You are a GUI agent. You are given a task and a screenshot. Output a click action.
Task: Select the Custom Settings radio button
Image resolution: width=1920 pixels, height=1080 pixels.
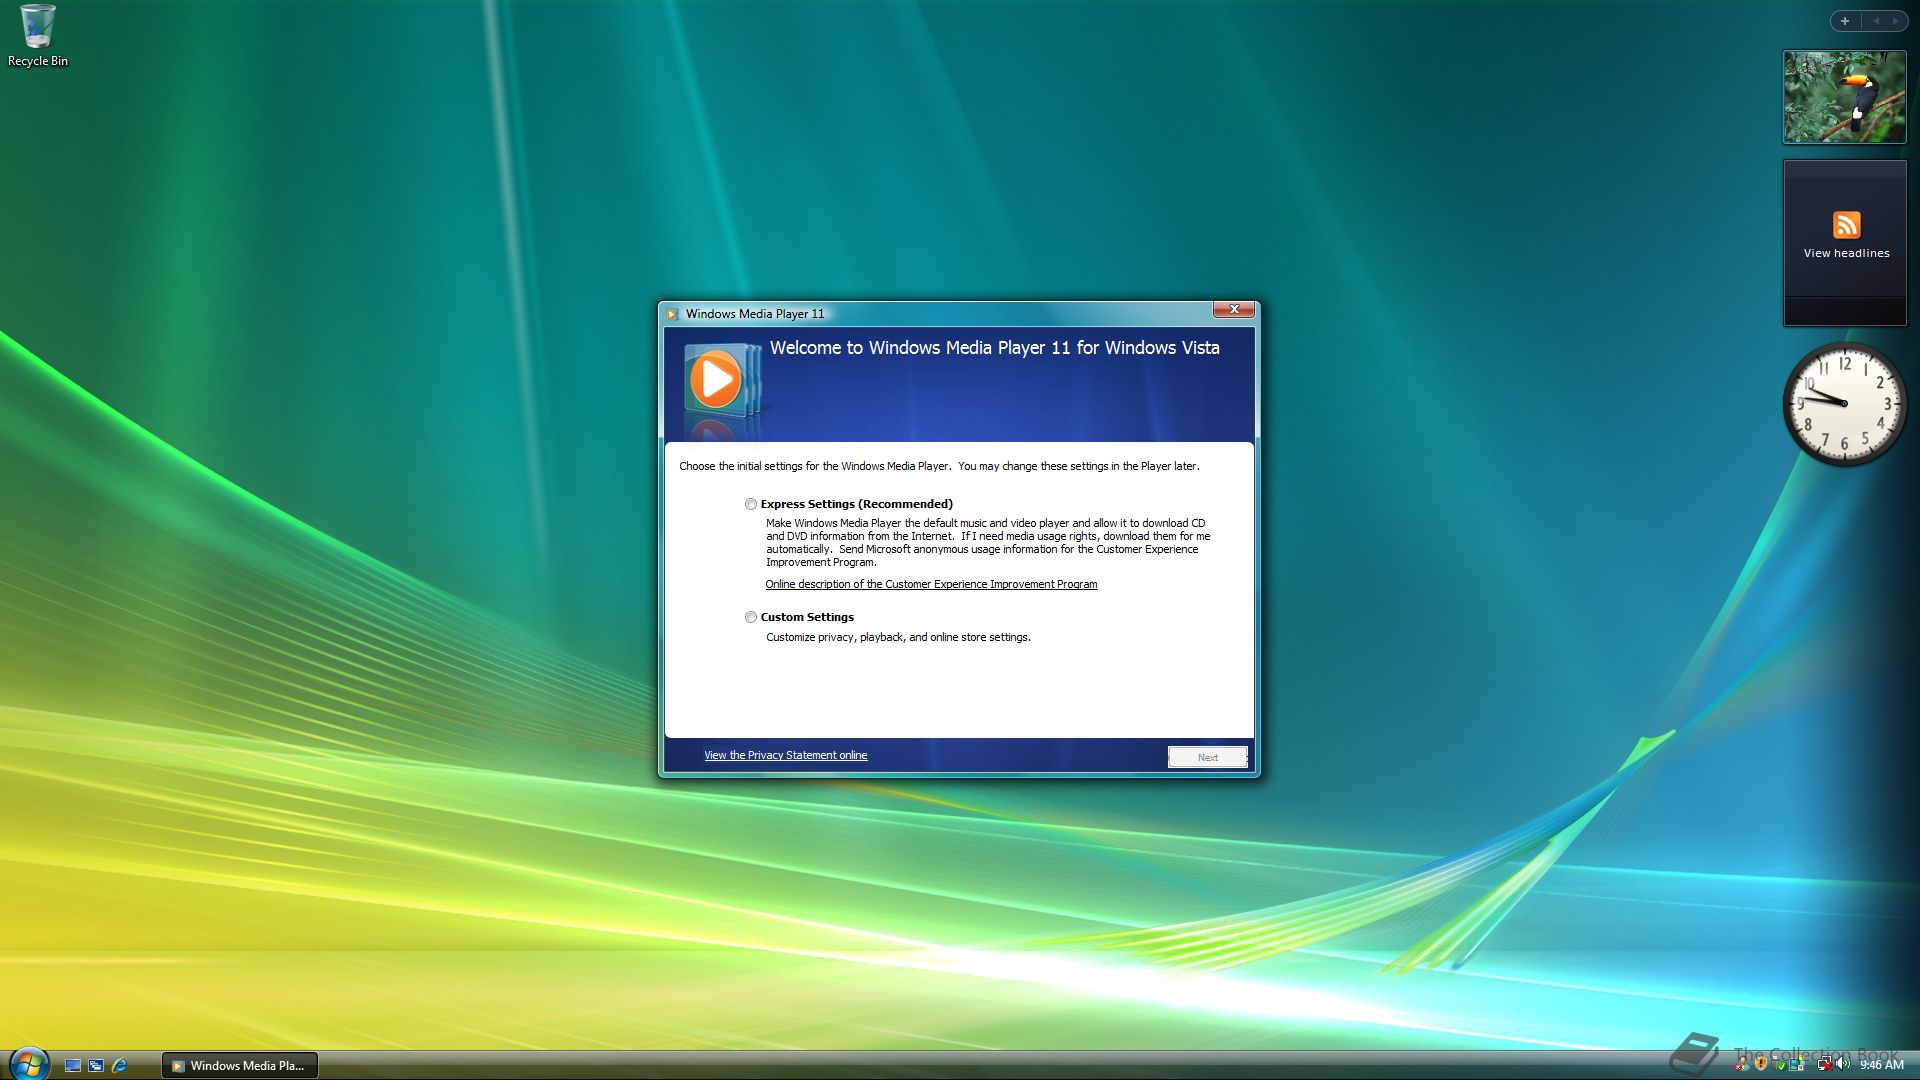point(751,617)
